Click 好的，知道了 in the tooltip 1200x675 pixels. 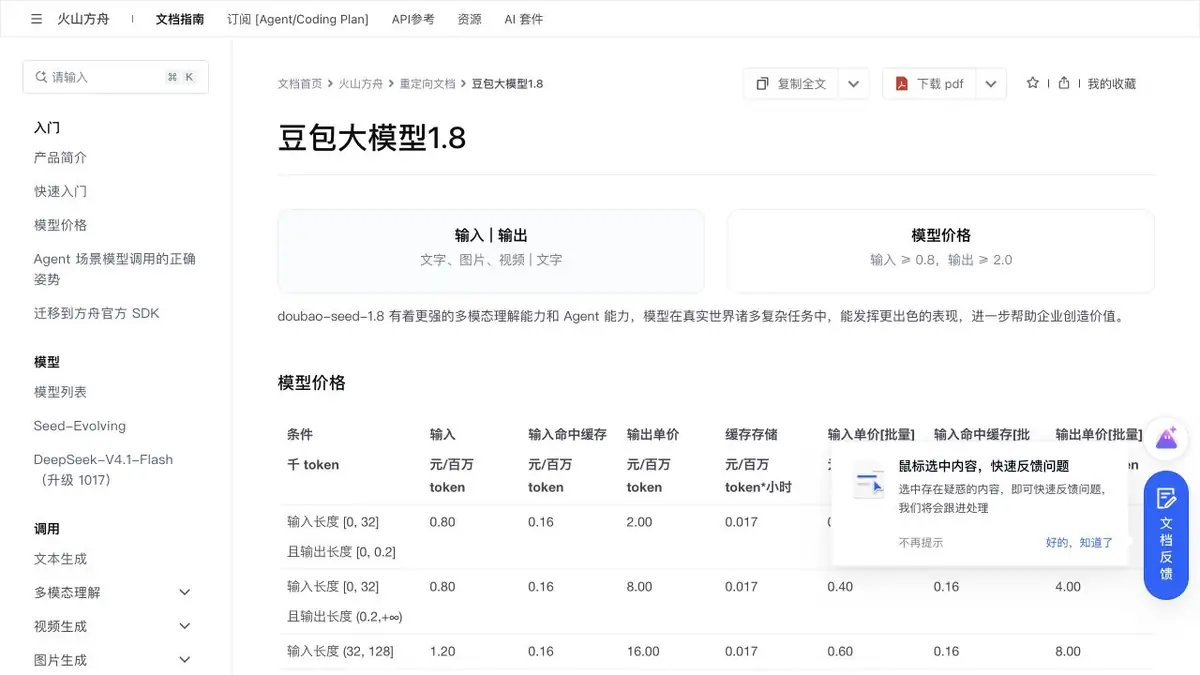click(x=1079, y=542)
